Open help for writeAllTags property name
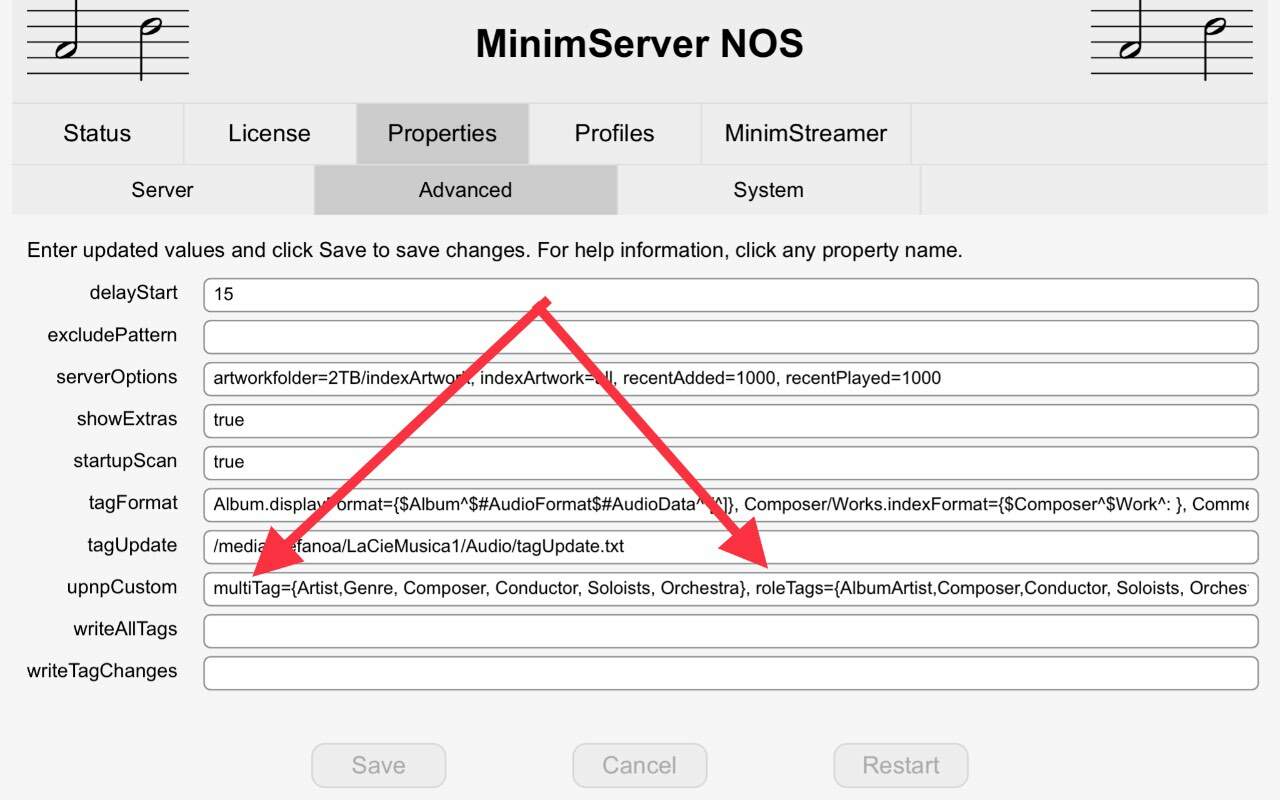This screenshot has width=1280, height=800. pos(125,629)
